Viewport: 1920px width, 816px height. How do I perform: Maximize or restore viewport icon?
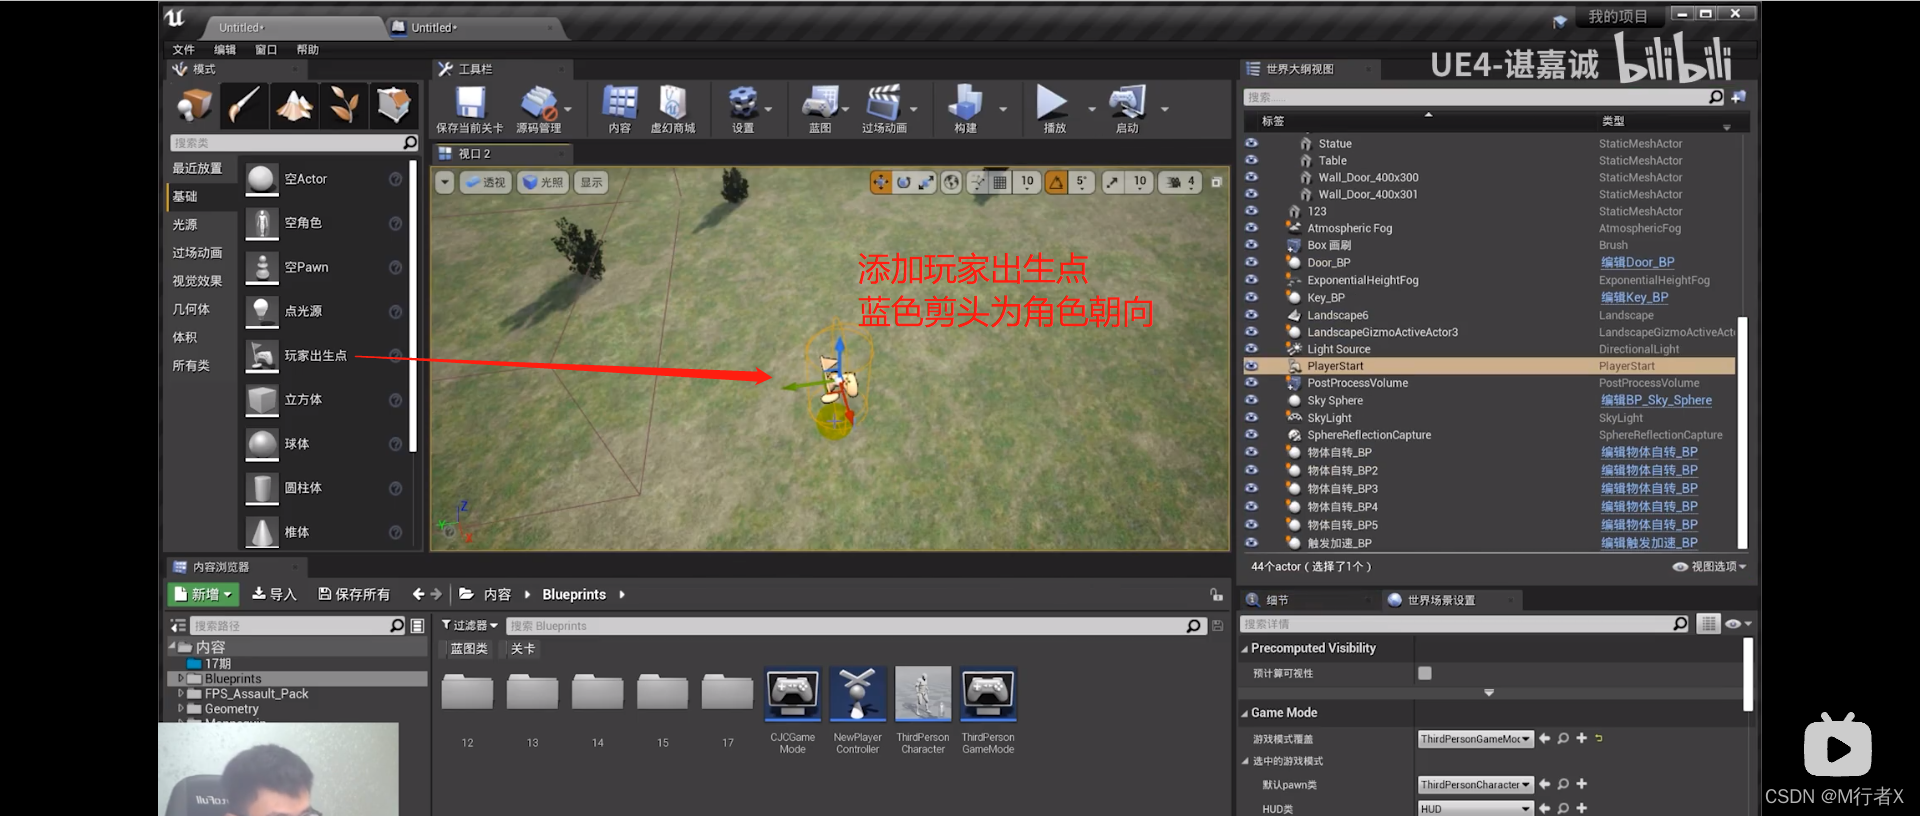[x=1216, y=182]
